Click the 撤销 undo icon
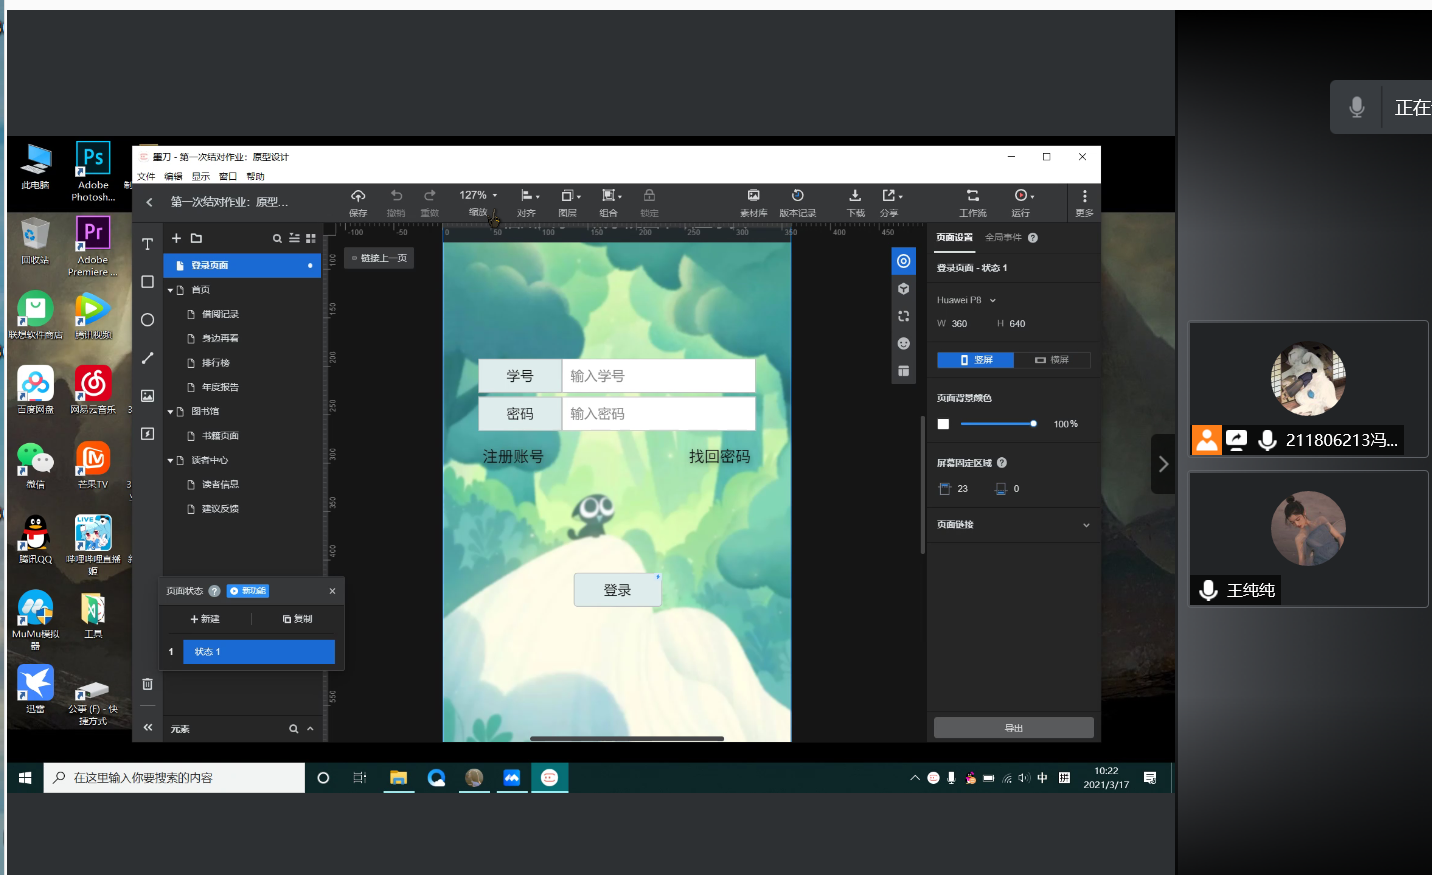 click(x=396, y=195)
